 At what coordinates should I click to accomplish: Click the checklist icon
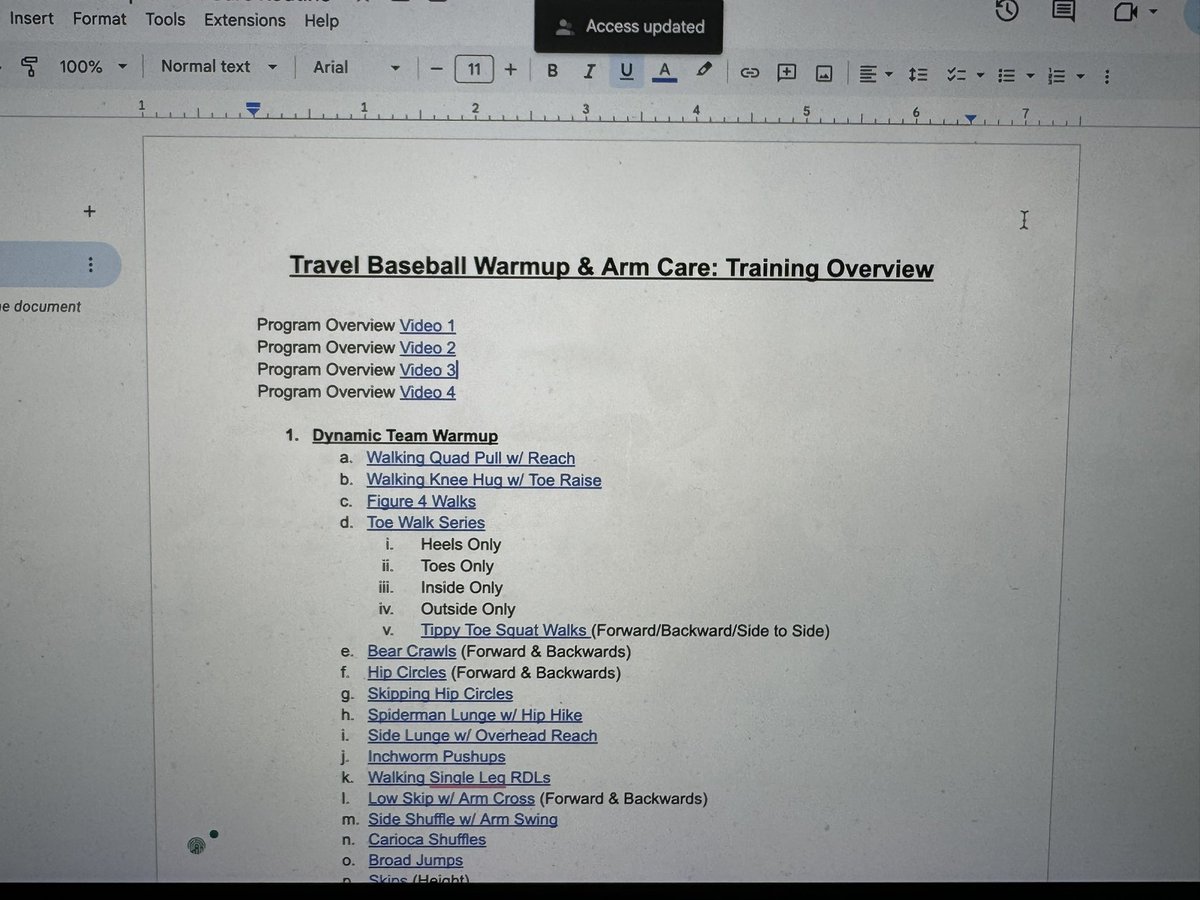(956, 75)
